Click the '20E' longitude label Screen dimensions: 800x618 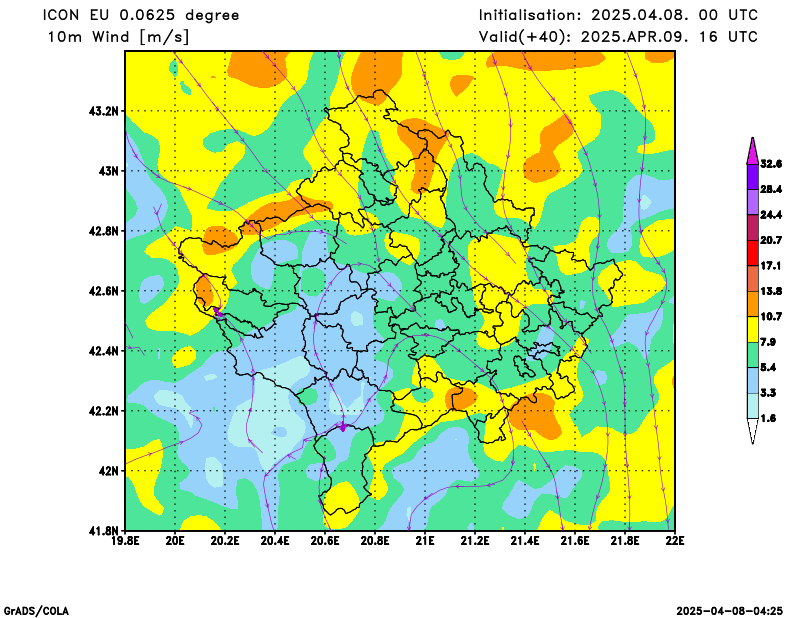point(175,541)
